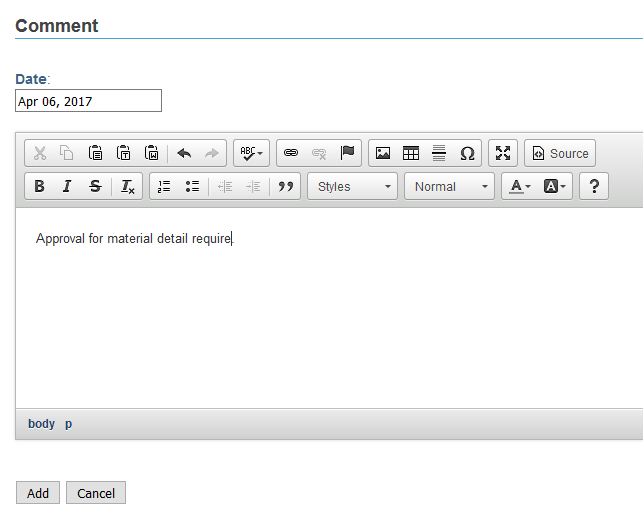643x522 pixels.
Task: Click the text 'Approval for material detail require'
Action: pos(134,238)
